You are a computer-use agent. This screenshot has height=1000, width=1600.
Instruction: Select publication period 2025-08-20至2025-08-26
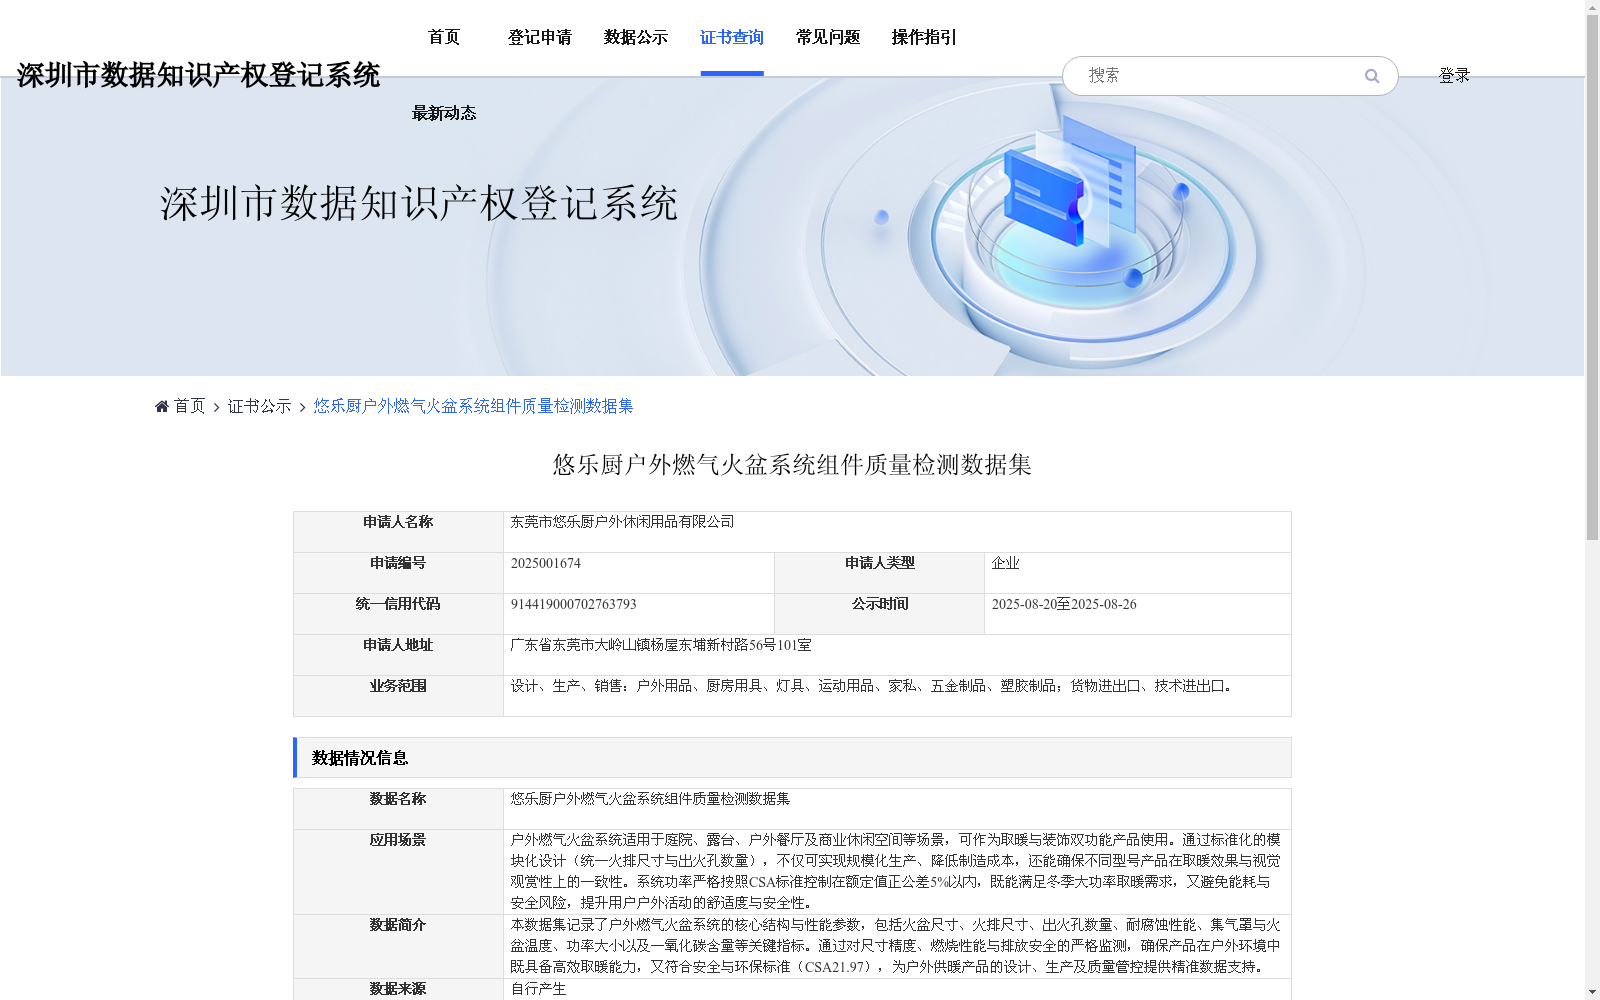click(1064, 604)
